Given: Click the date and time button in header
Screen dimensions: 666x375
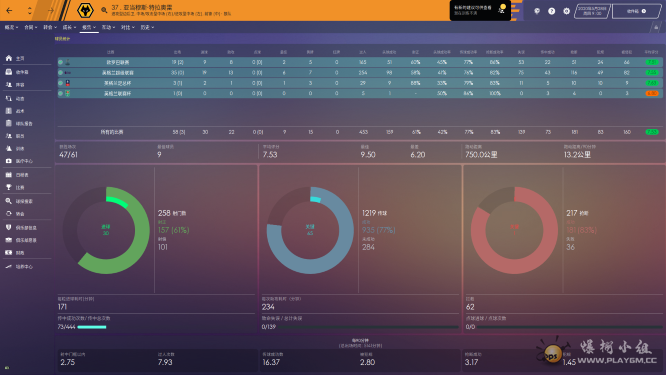Looking at the screenshot, I should tap(592, 11).
